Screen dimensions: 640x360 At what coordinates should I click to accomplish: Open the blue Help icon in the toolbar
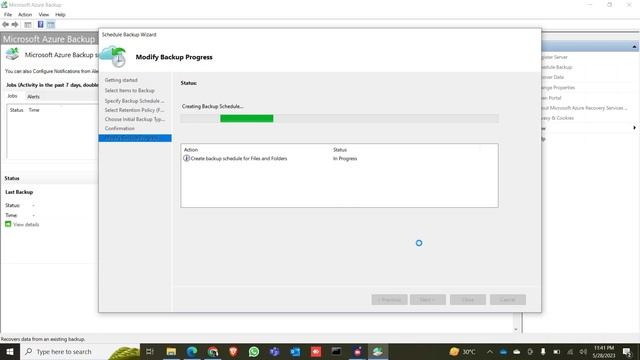point(40,24)
